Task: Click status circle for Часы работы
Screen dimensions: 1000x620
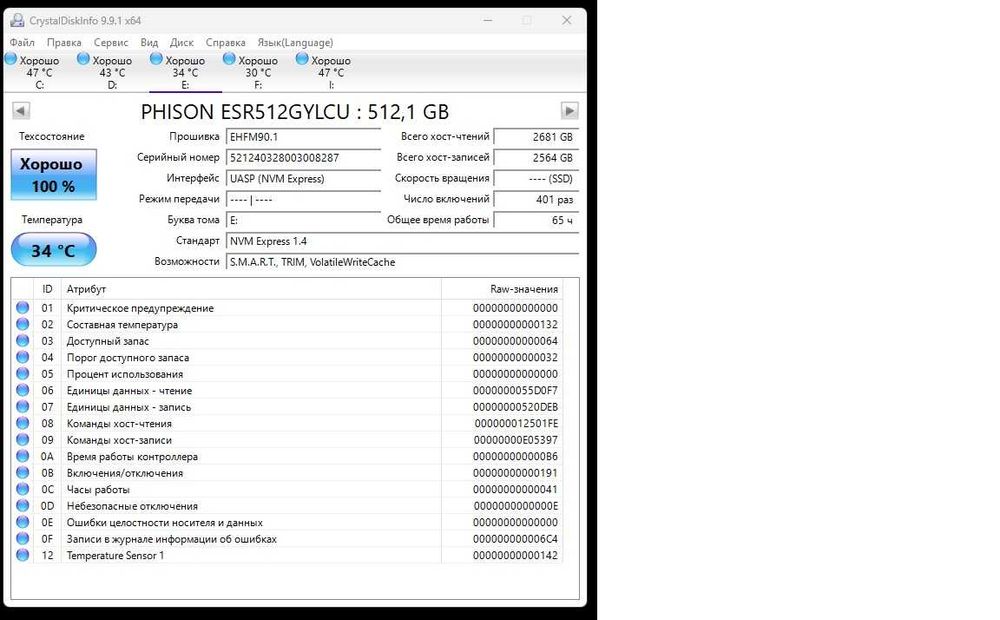Action: point(22,489)
